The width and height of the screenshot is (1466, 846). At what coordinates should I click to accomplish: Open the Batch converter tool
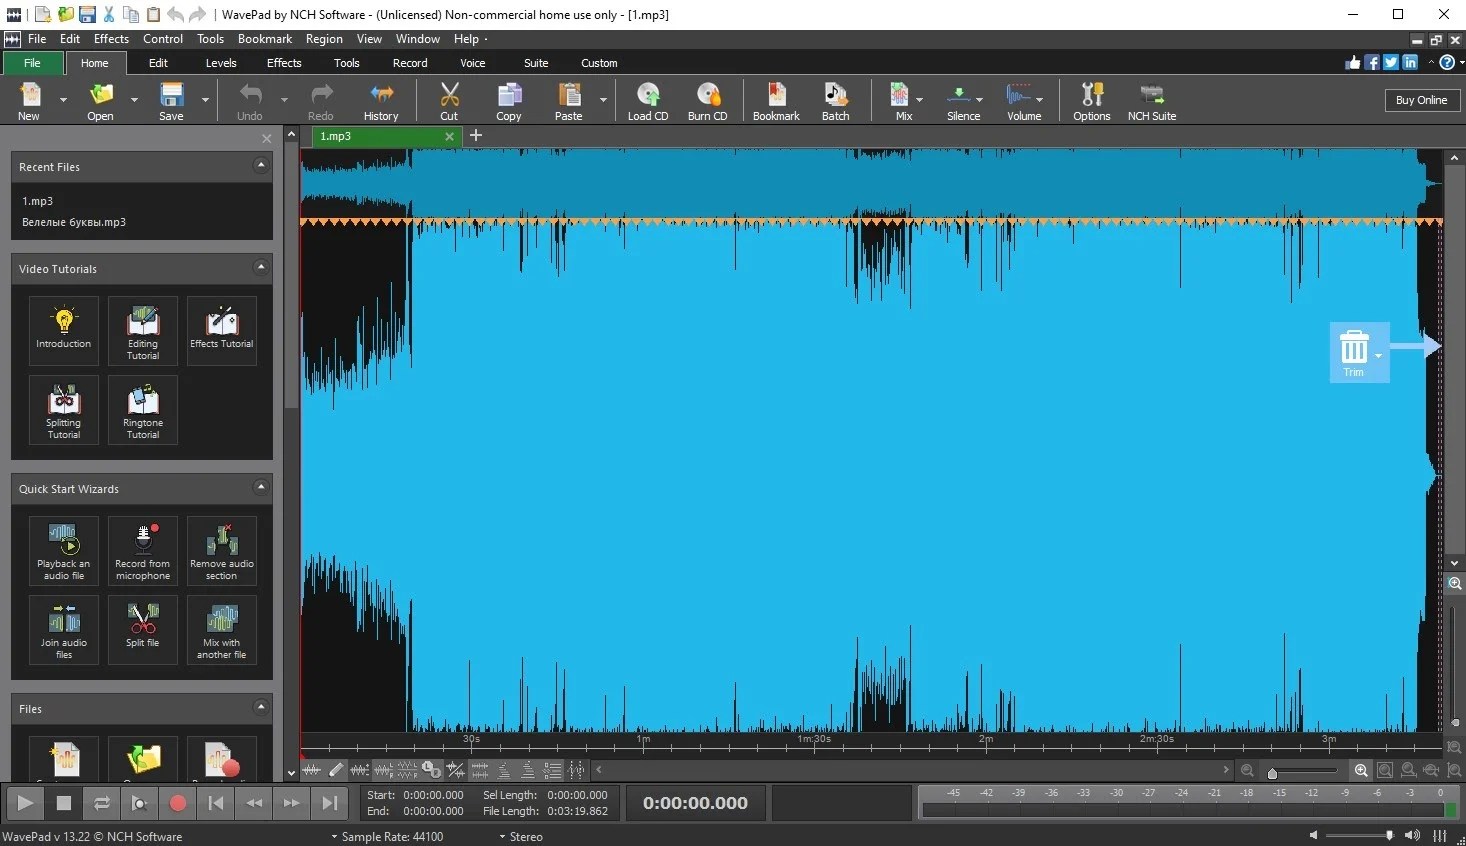point(835,100)
